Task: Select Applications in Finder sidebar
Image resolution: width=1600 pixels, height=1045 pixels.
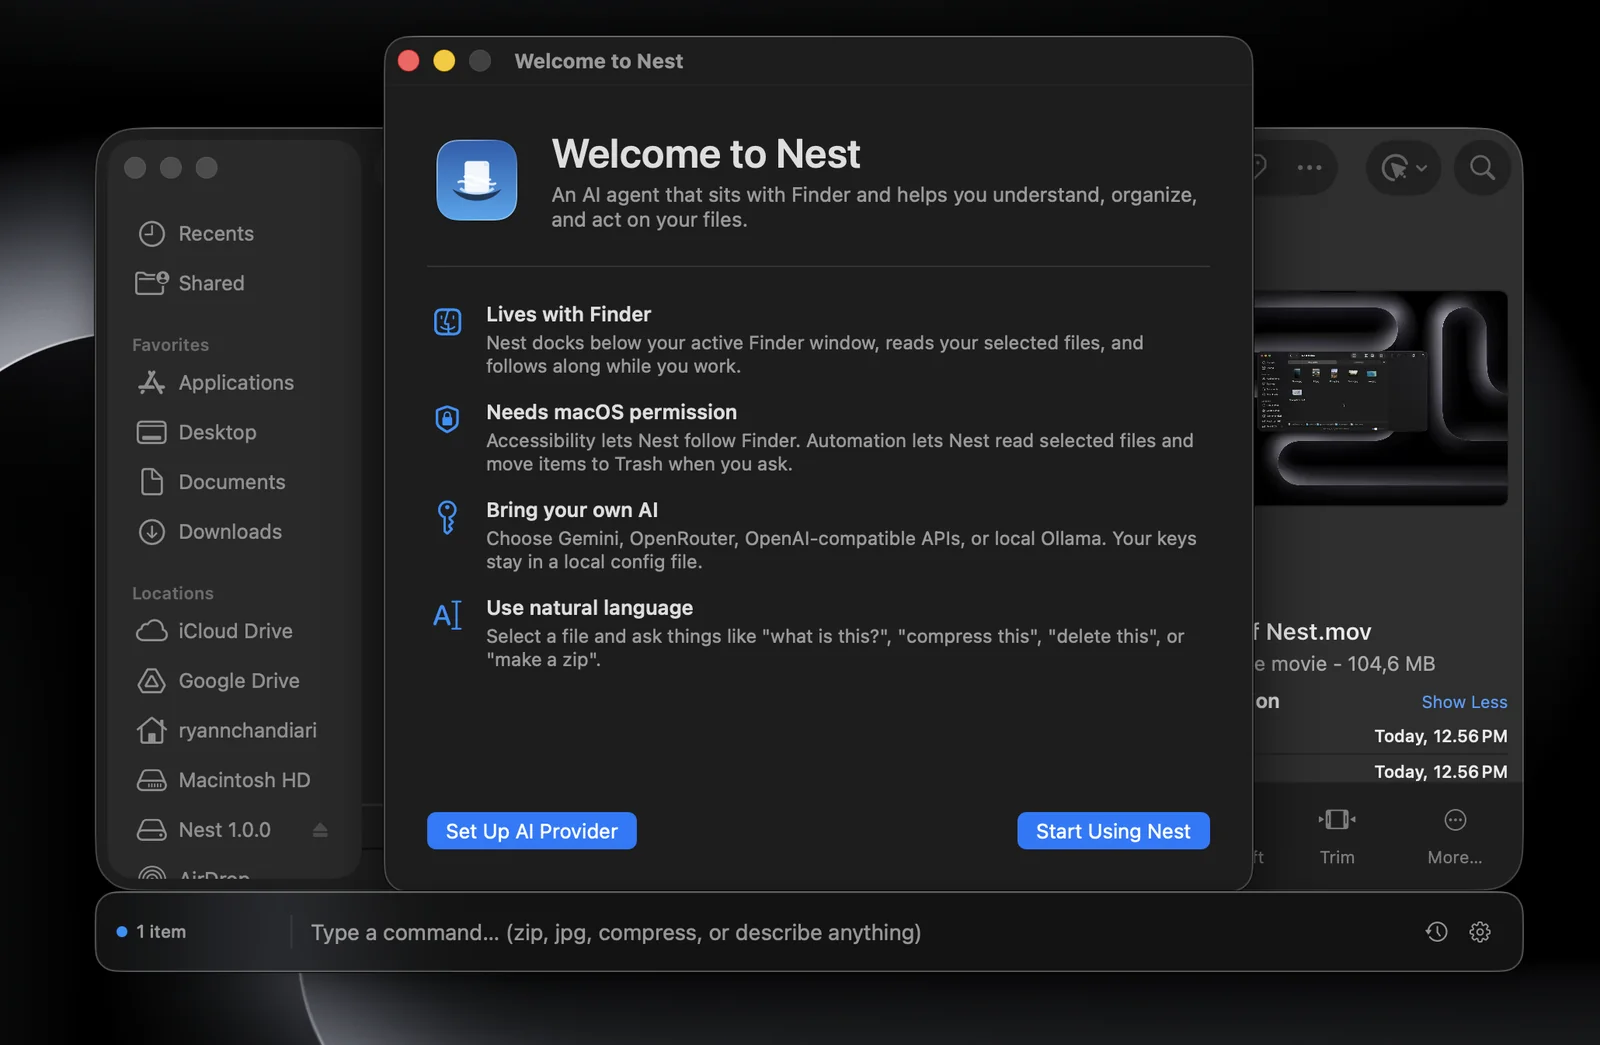Action: [216, 383]
